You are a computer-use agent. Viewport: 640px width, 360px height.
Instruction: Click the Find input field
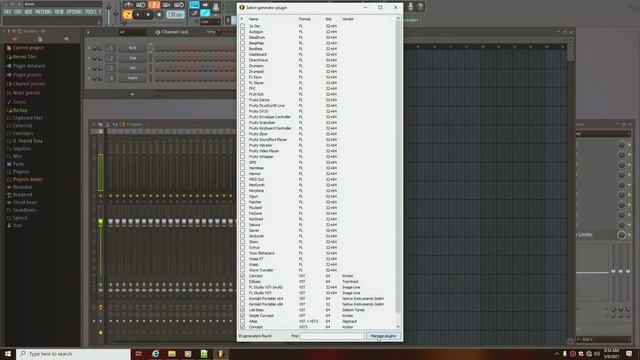coord(332,336)
